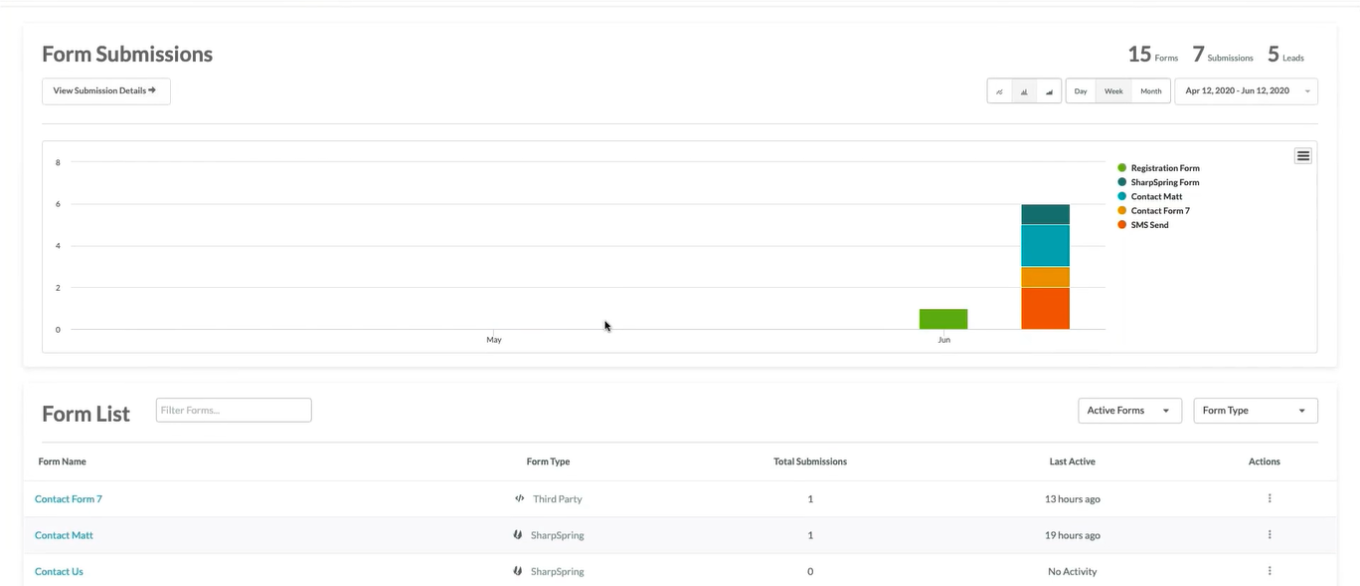
Task: Expand the Form Type filter dropdown
Action: tap(1255, 411)
